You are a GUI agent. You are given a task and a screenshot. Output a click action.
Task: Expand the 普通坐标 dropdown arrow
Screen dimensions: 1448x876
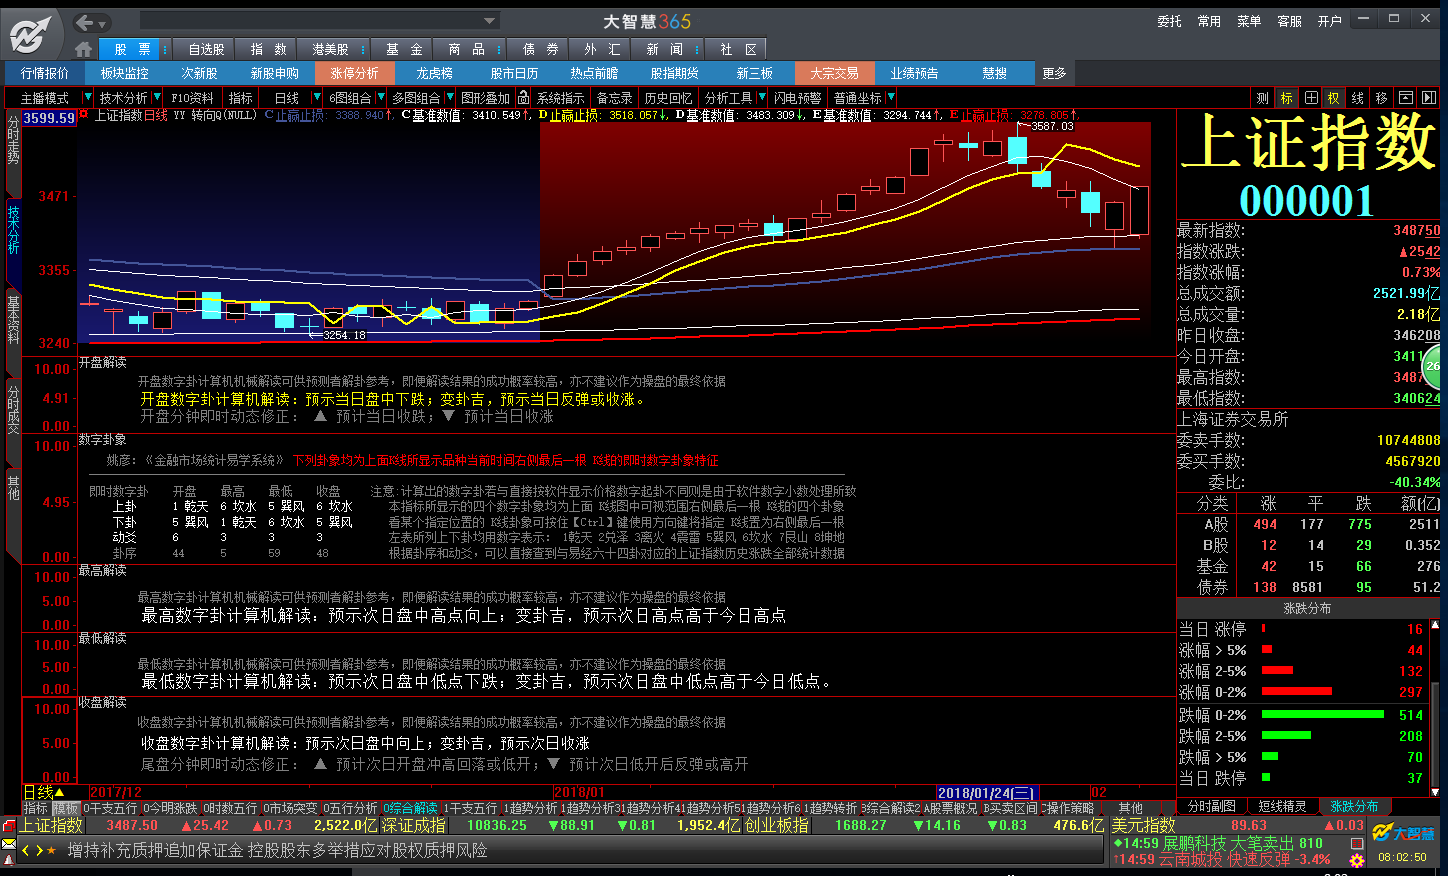(890, 97)
